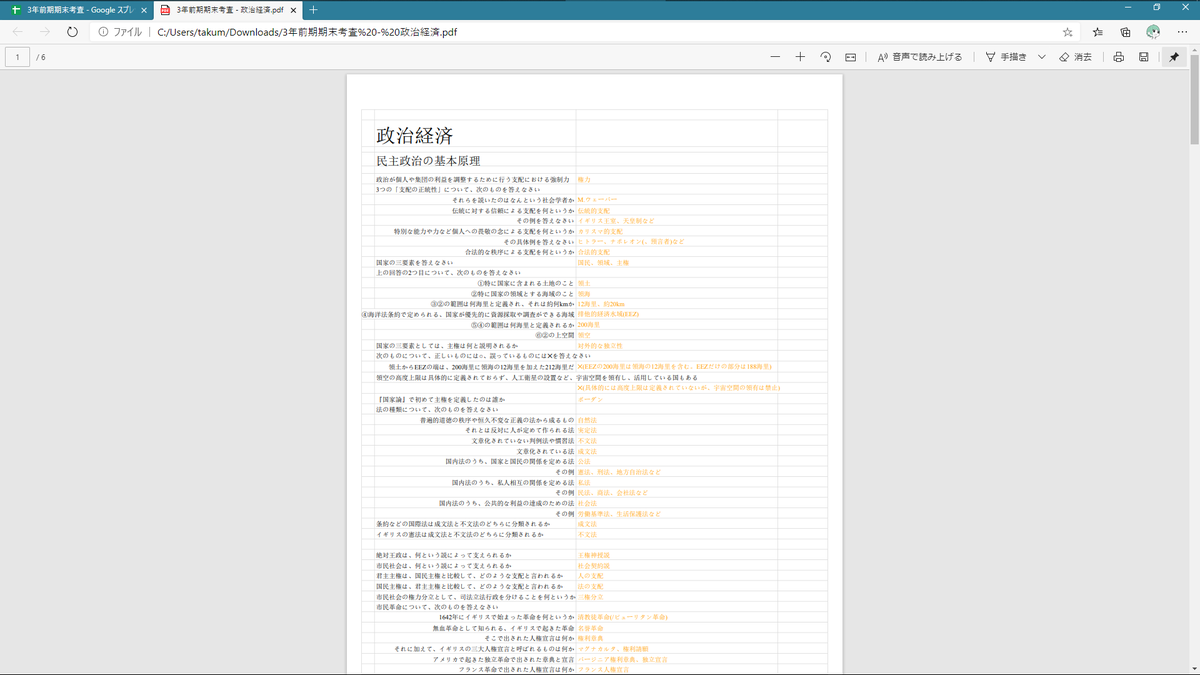1200x675 pixels.
Task: Close the 政治経済.pdf tab
Action: [293, 9]
